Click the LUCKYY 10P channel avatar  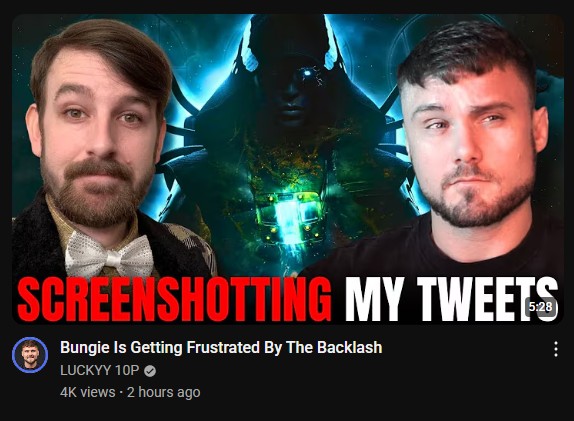pos(30,355)
